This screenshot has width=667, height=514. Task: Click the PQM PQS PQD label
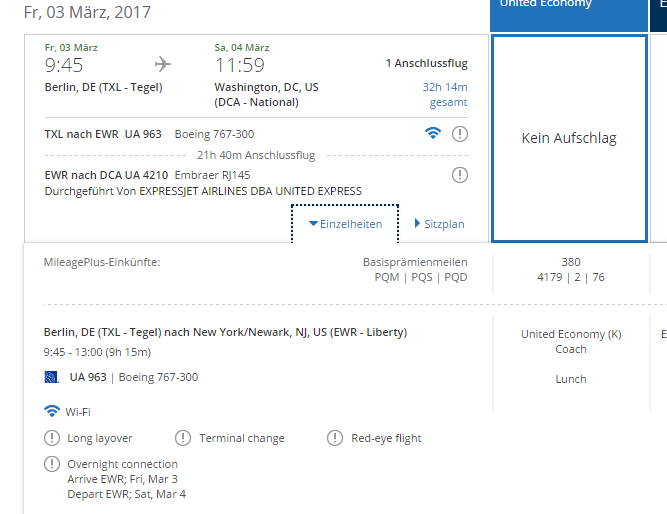pos(421,277)
